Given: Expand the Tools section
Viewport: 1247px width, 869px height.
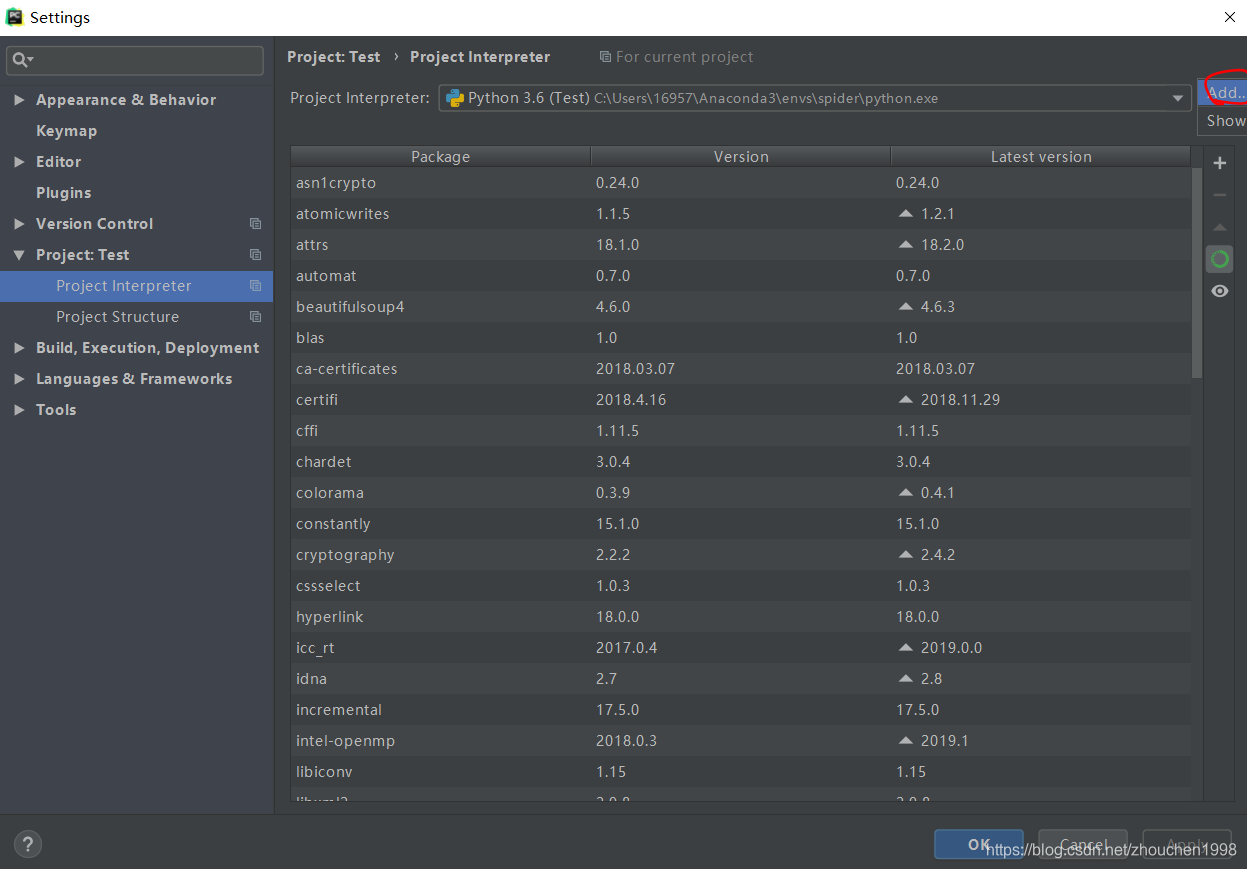Looking at the screenshot, I should point(19,410).
